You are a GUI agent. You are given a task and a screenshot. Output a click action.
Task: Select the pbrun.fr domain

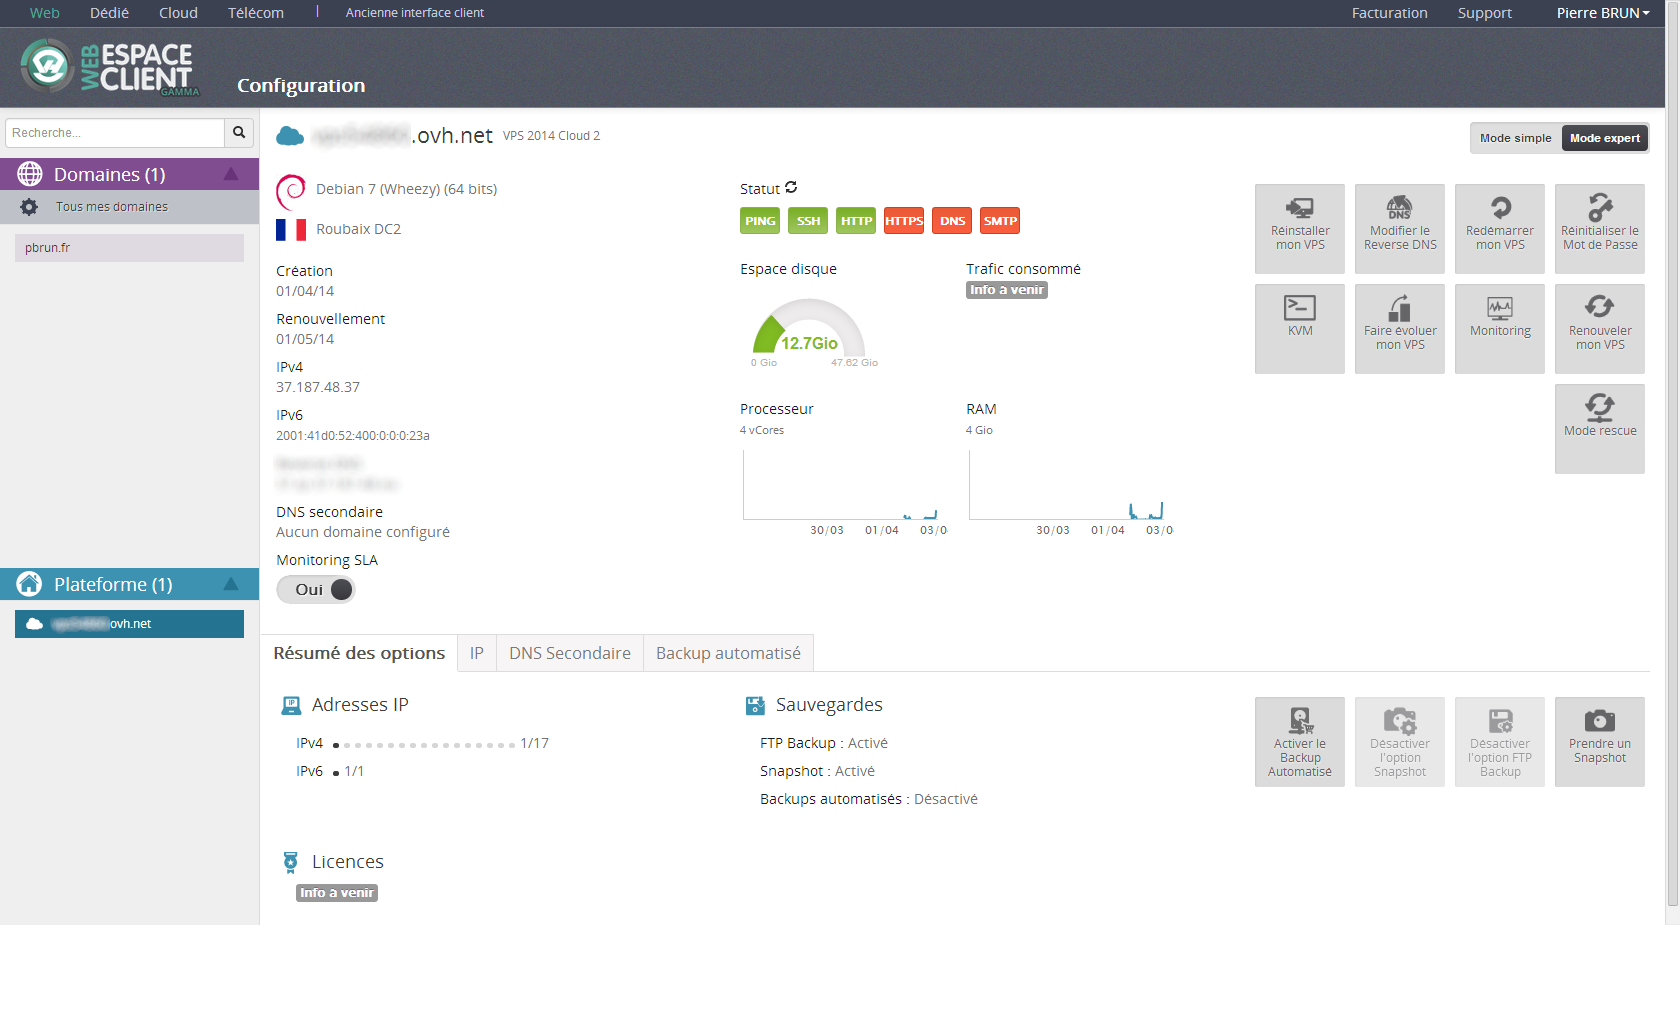click(x=129, y=248)
